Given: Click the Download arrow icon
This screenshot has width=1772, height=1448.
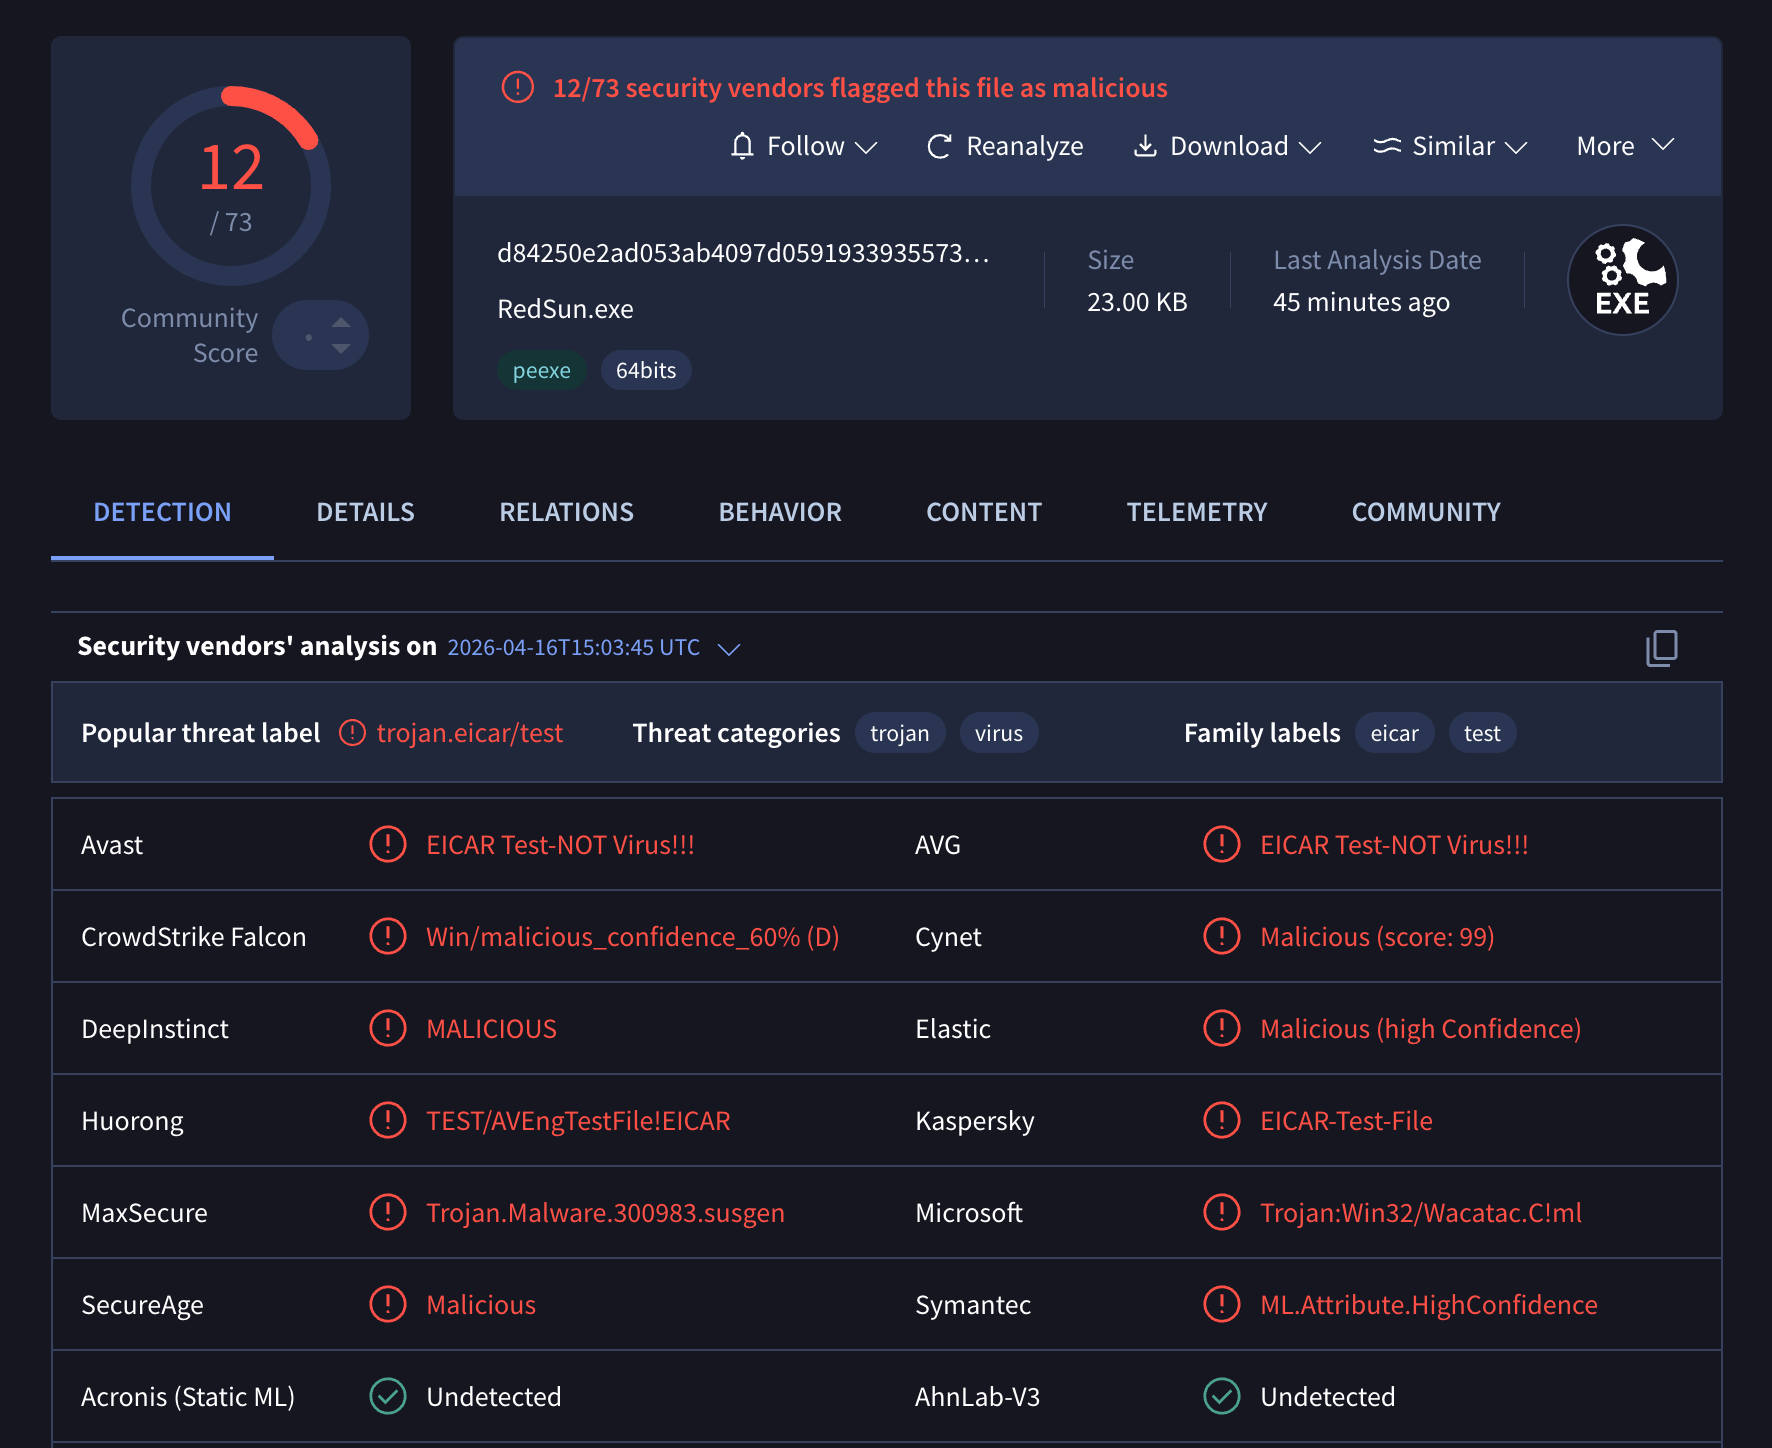Looking at the screenshot, I should tap(1145, 146).
